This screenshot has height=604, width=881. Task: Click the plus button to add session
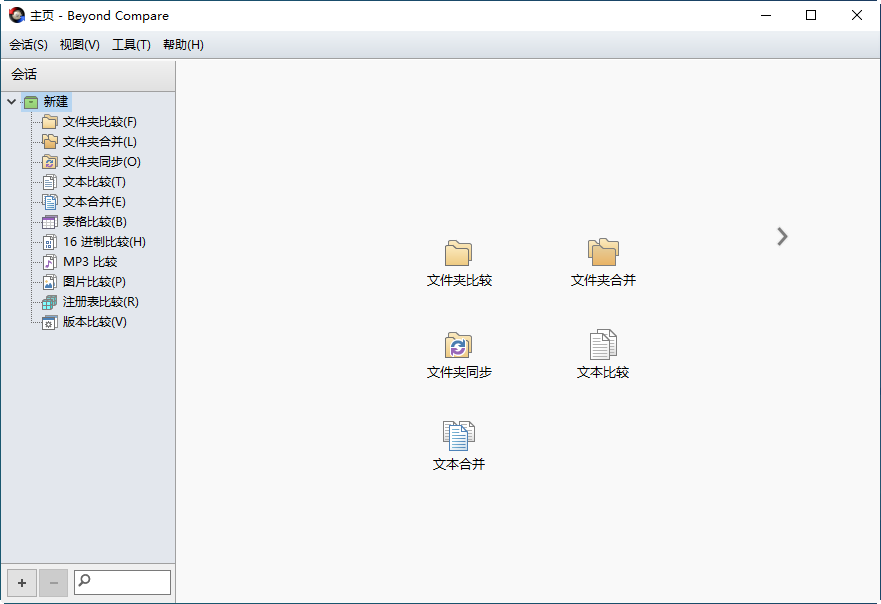pos(22,583)
